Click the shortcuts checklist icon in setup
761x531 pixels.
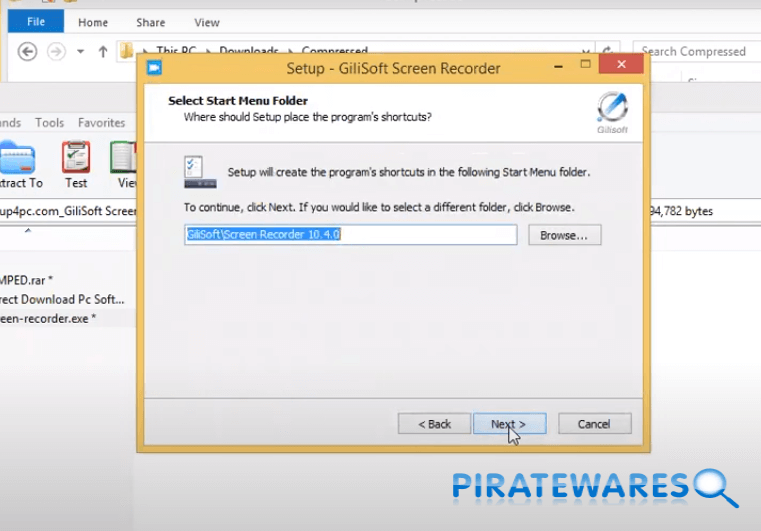[200, 171]
